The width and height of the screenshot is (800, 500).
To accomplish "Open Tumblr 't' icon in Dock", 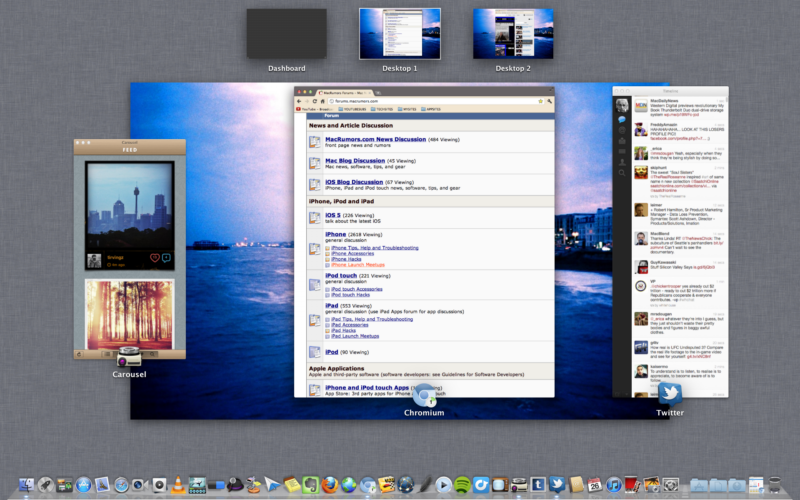I will click(538, 485).
